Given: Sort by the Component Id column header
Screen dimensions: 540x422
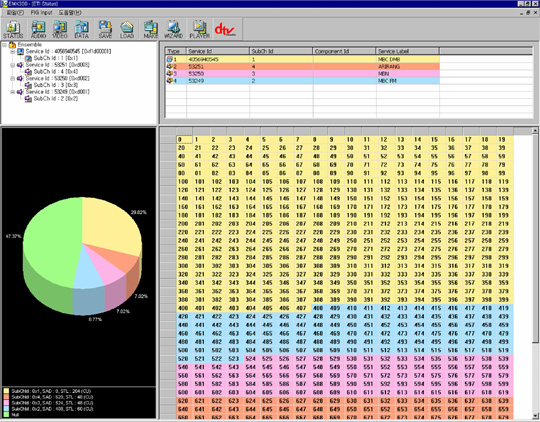Looking at the screenshot, I should (x=344, y=51).
